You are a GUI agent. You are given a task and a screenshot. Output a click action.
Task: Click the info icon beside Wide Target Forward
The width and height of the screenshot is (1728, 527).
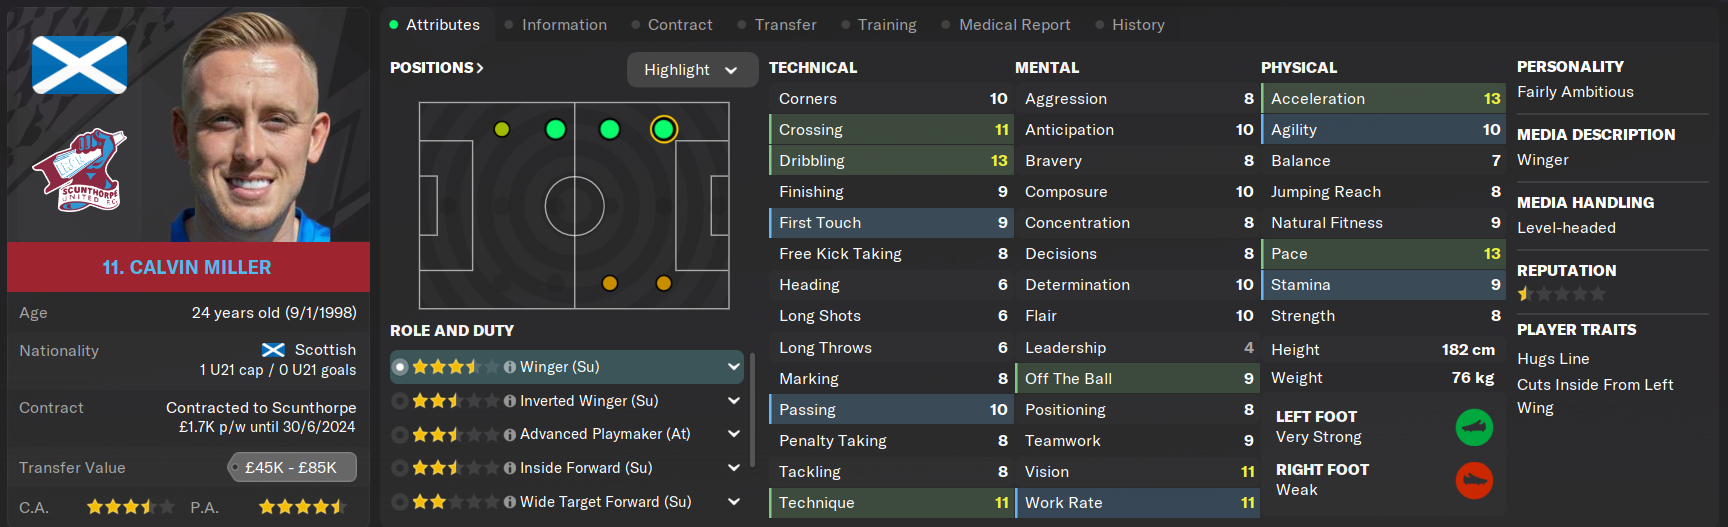(x=510, y=502)
